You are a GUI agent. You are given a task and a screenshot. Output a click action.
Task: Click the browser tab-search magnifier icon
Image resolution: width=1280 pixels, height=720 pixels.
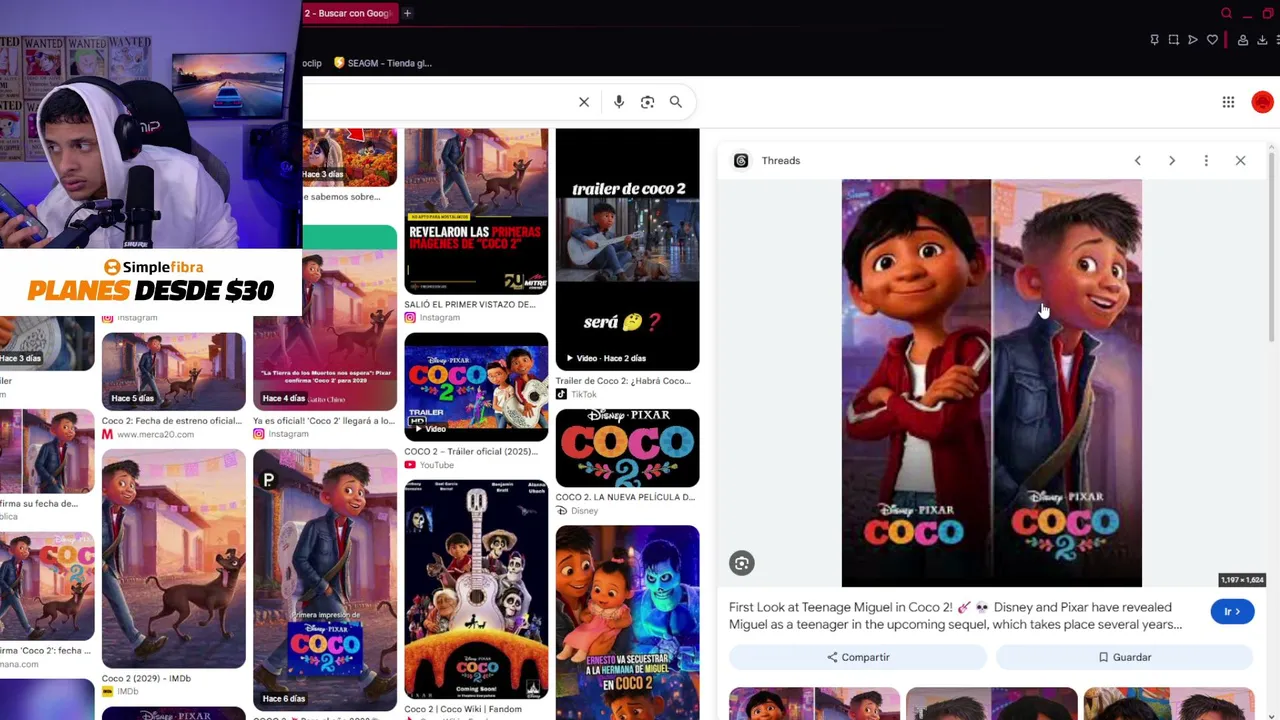1226,13
